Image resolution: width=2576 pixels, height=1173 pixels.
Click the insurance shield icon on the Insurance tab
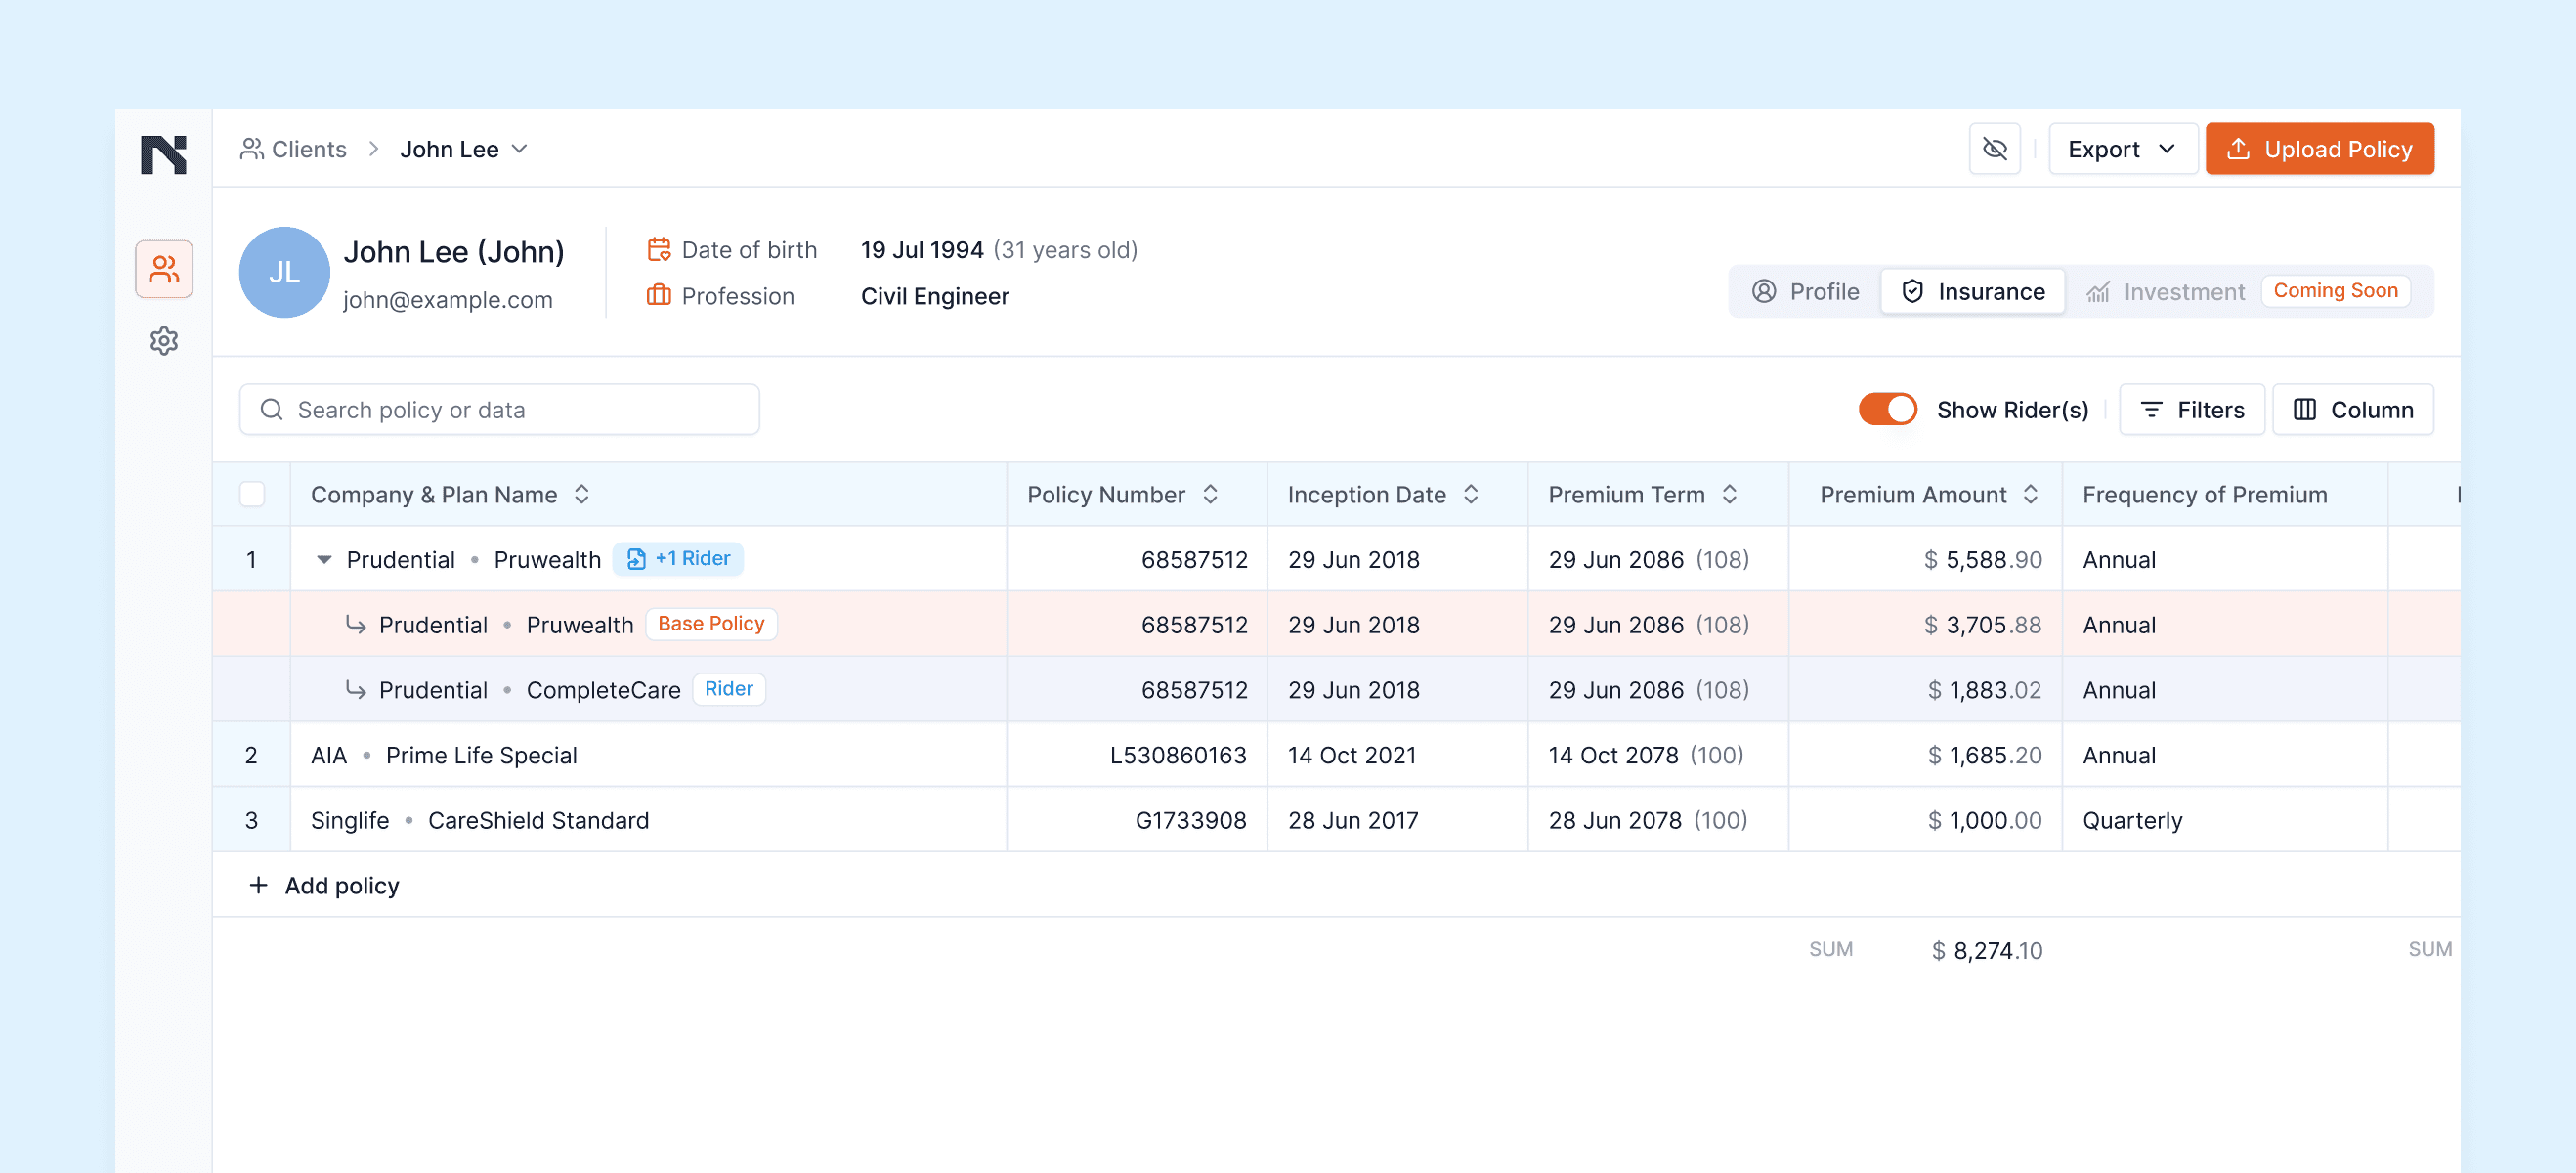[x=1913, y=291]
